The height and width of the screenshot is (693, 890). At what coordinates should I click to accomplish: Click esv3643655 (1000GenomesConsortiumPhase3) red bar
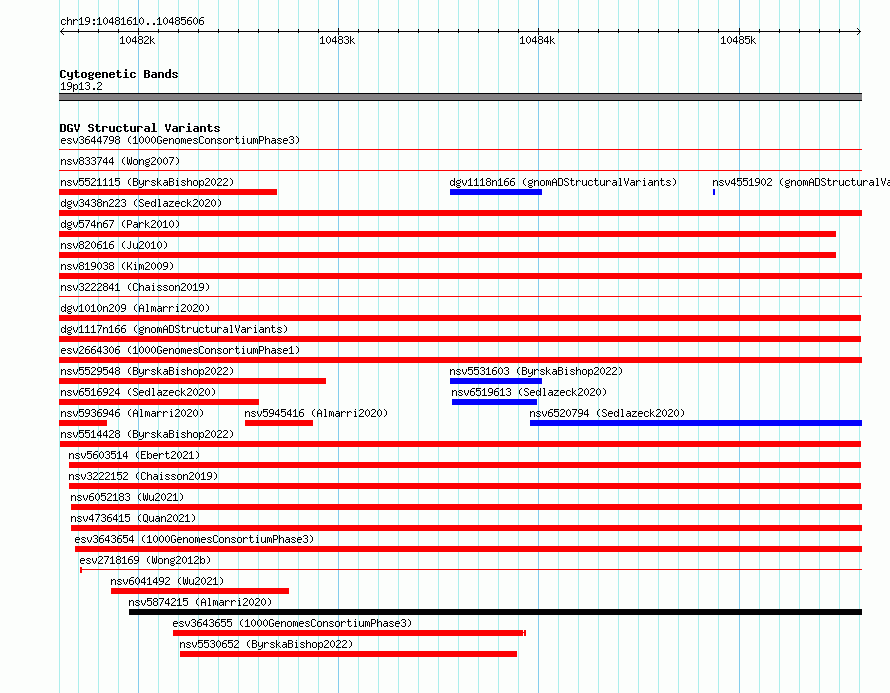[x=349, y=633]
